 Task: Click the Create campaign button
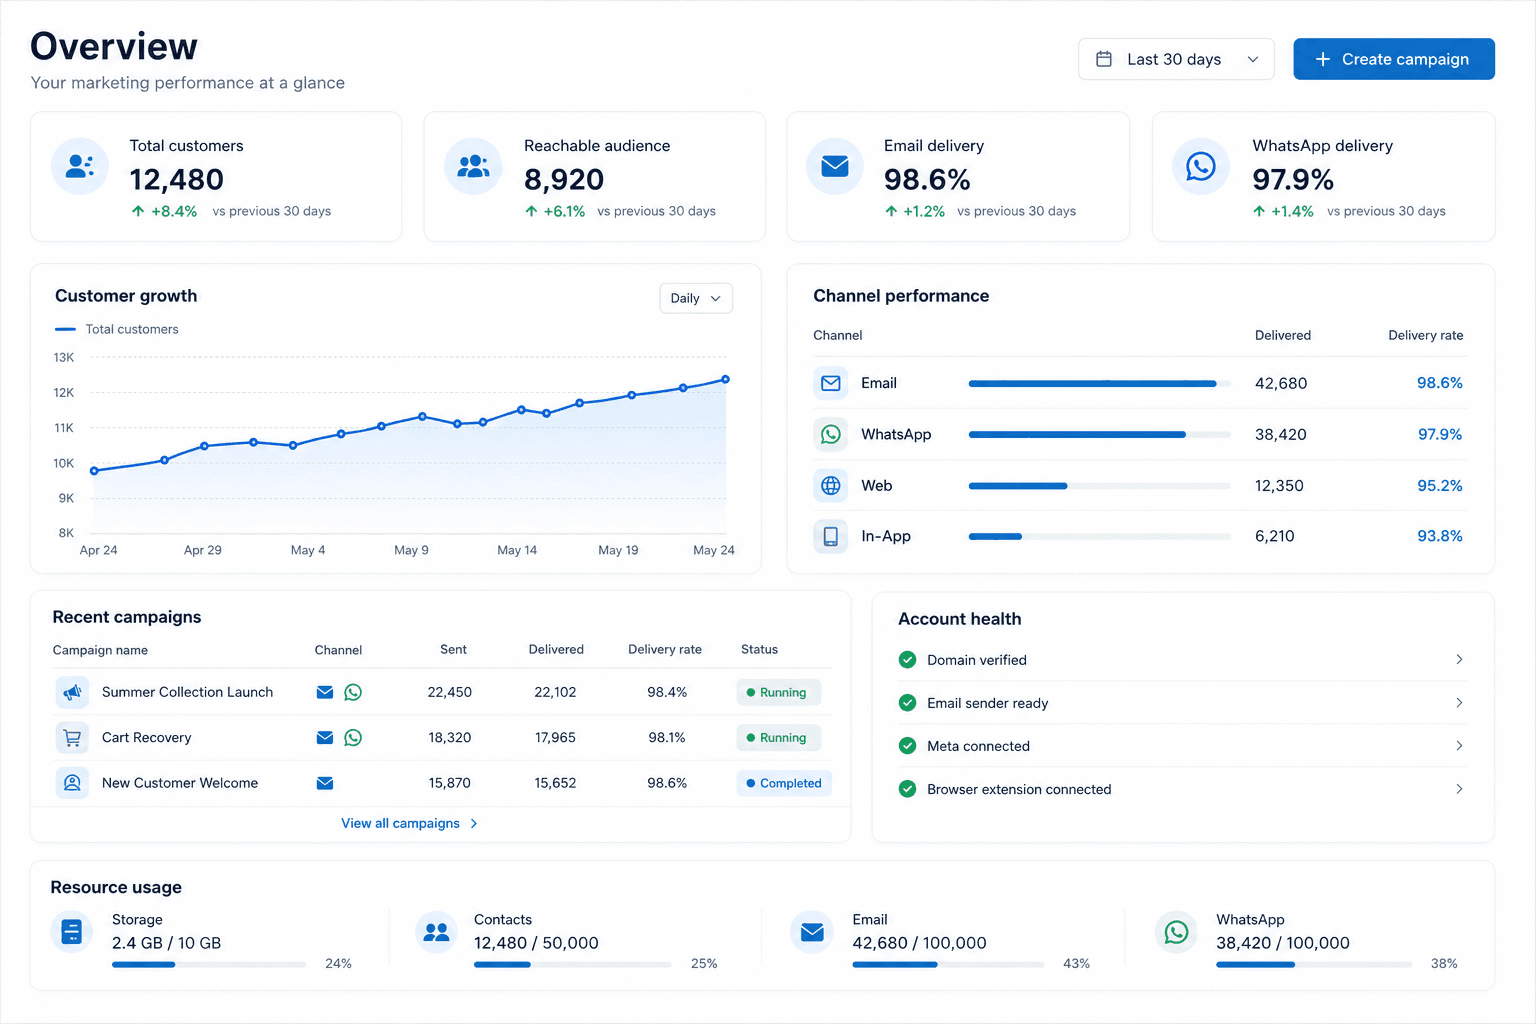(x=1394, y=59)
